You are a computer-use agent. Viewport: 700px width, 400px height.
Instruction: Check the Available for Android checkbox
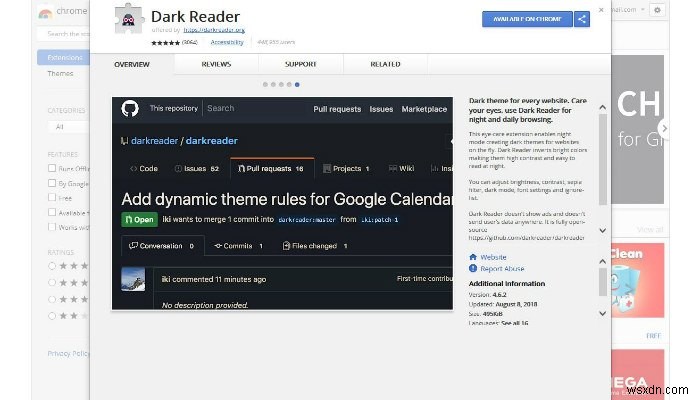(52, 212)
